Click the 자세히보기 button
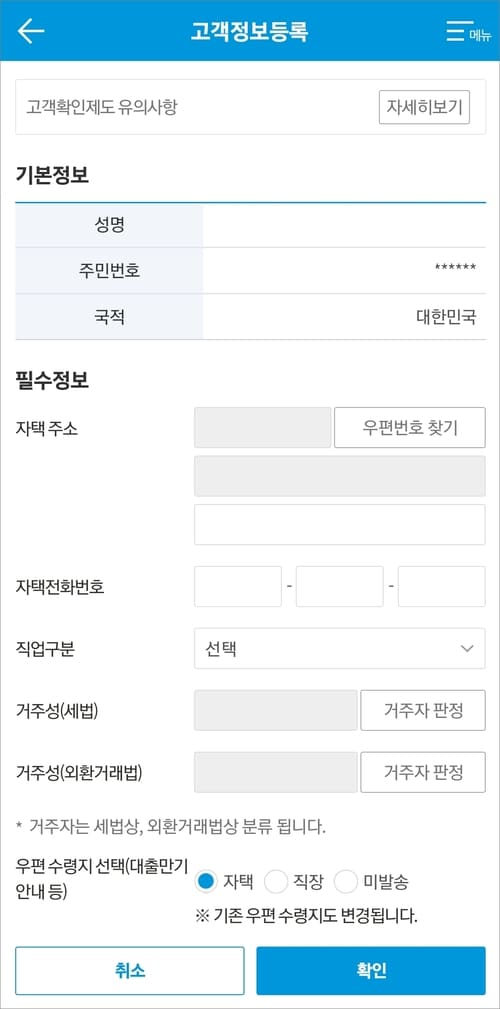Viewport: 500px width, 1009px height. click(424, 107)
